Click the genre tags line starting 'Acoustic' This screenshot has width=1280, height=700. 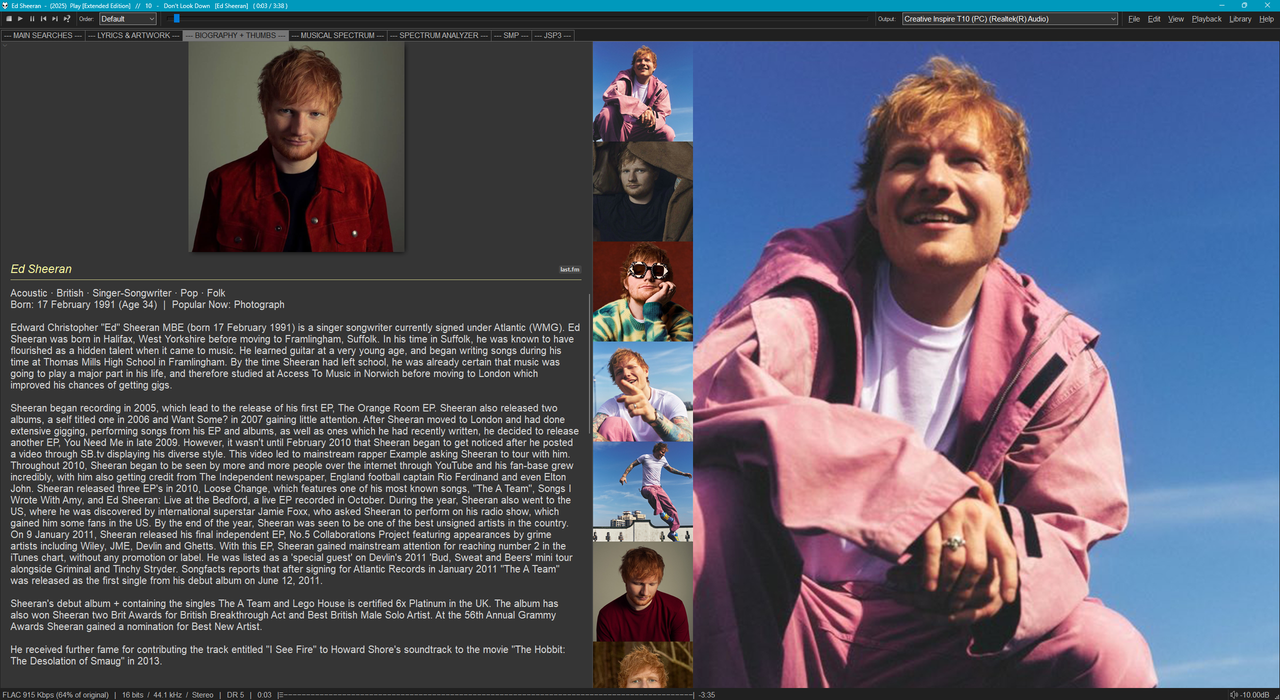click(x=118, y=293)
